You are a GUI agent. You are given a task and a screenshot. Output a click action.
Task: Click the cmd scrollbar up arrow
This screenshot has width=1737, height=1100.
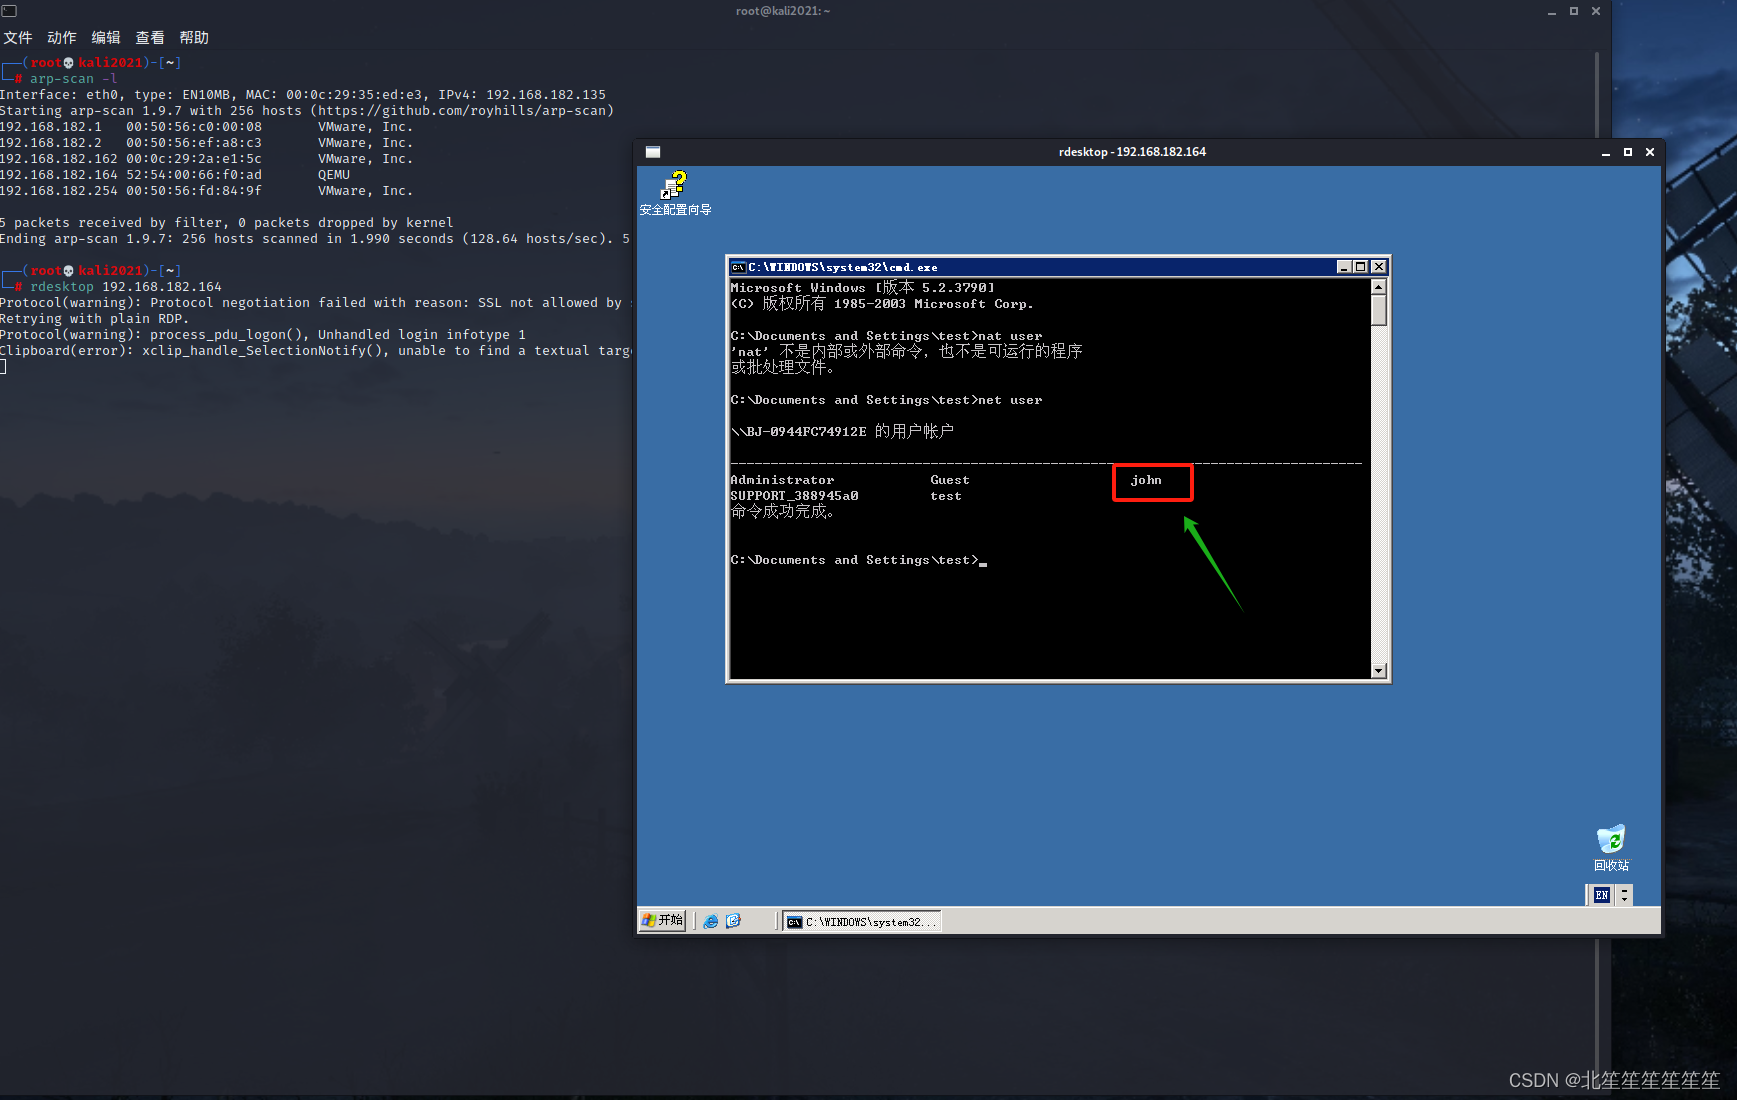click(1378, 287)
